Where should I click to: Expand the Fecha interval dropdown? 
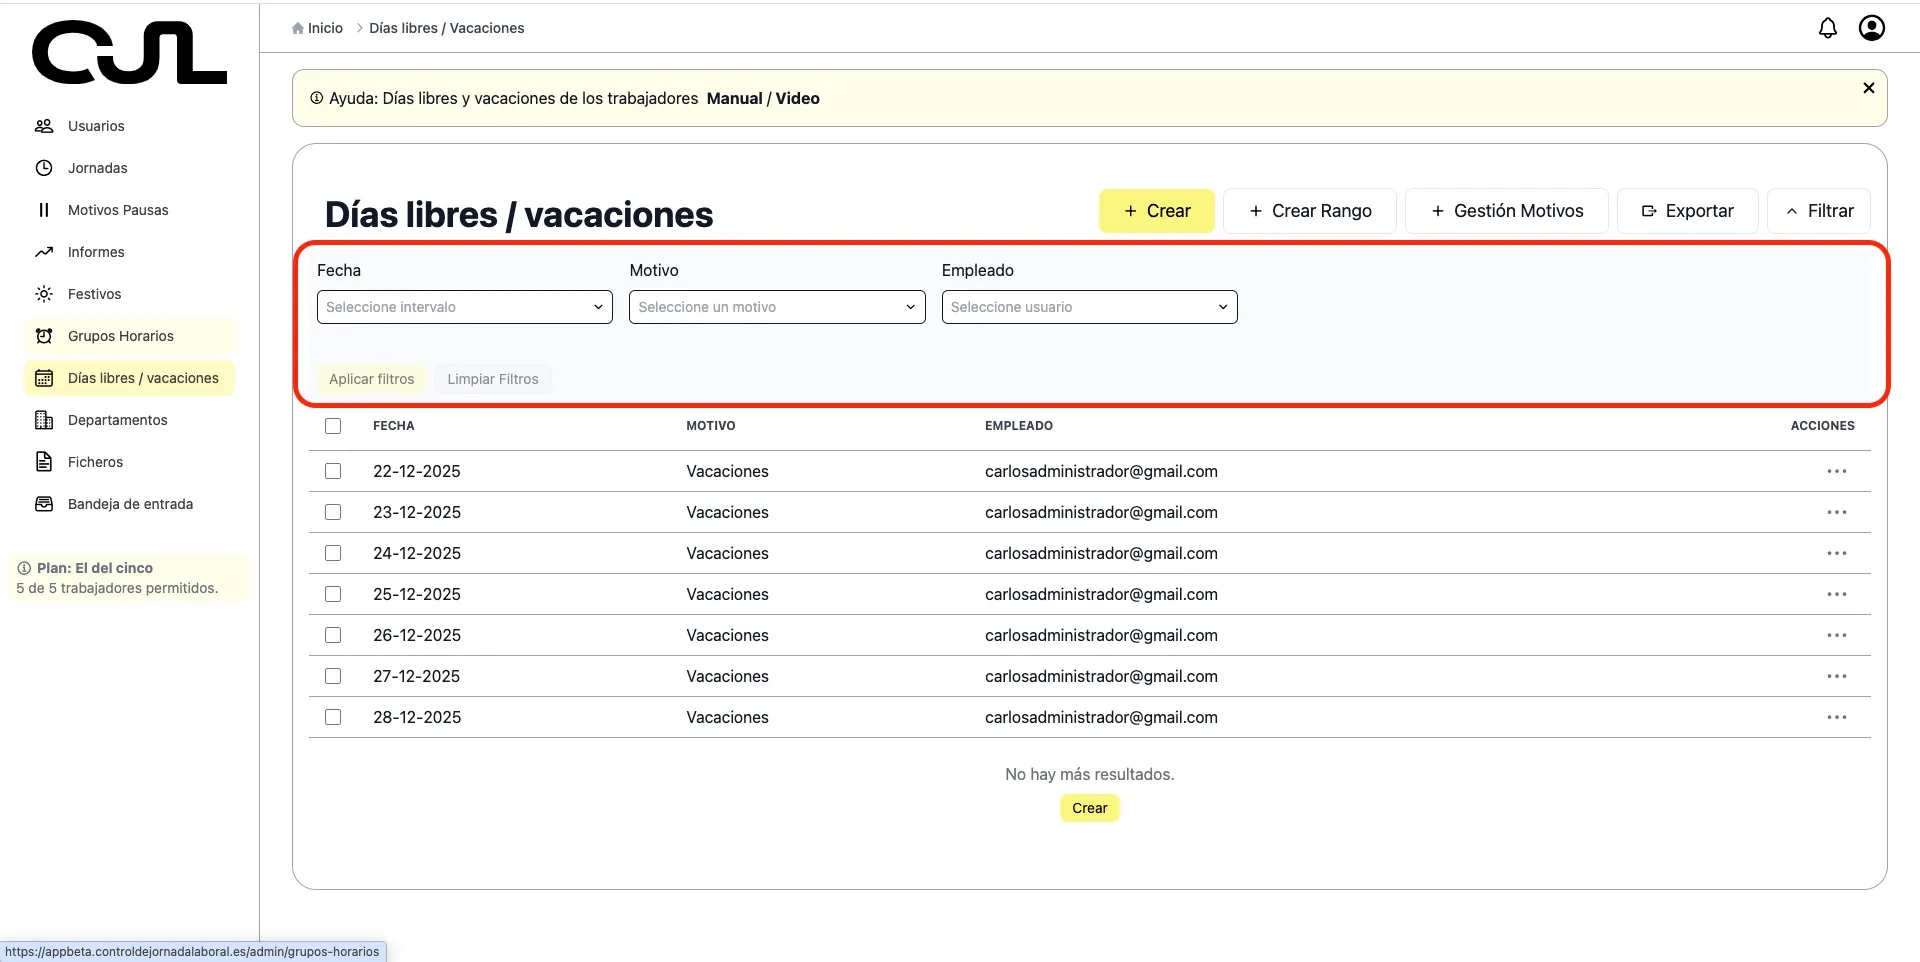(x=464, y=307)
